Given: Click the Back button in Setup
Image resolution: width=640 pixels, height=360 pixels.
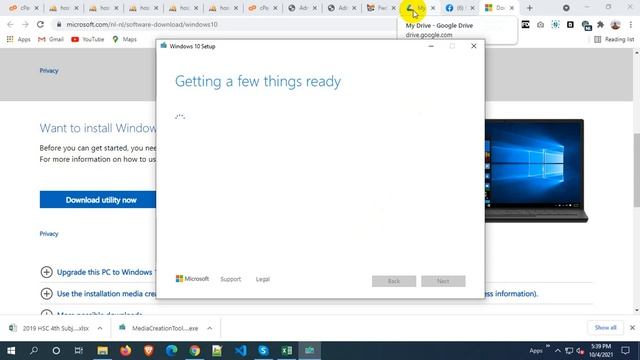Looking at the screenshot, I should coord(394,281).
